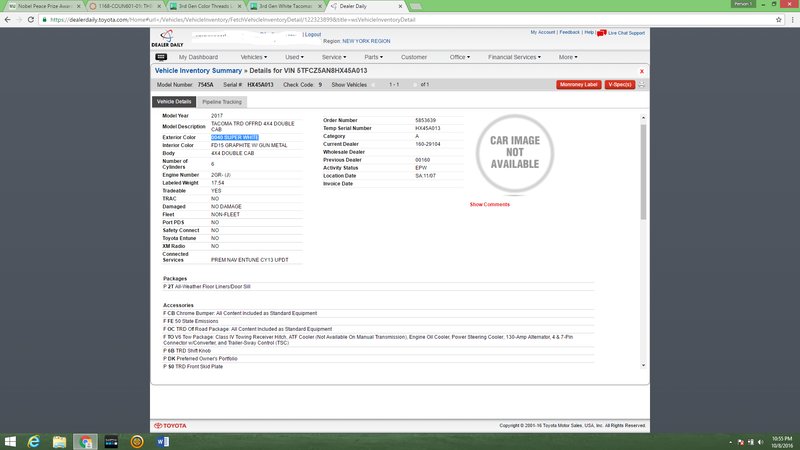Switch to the Pipeline Tracking tab

222,102
